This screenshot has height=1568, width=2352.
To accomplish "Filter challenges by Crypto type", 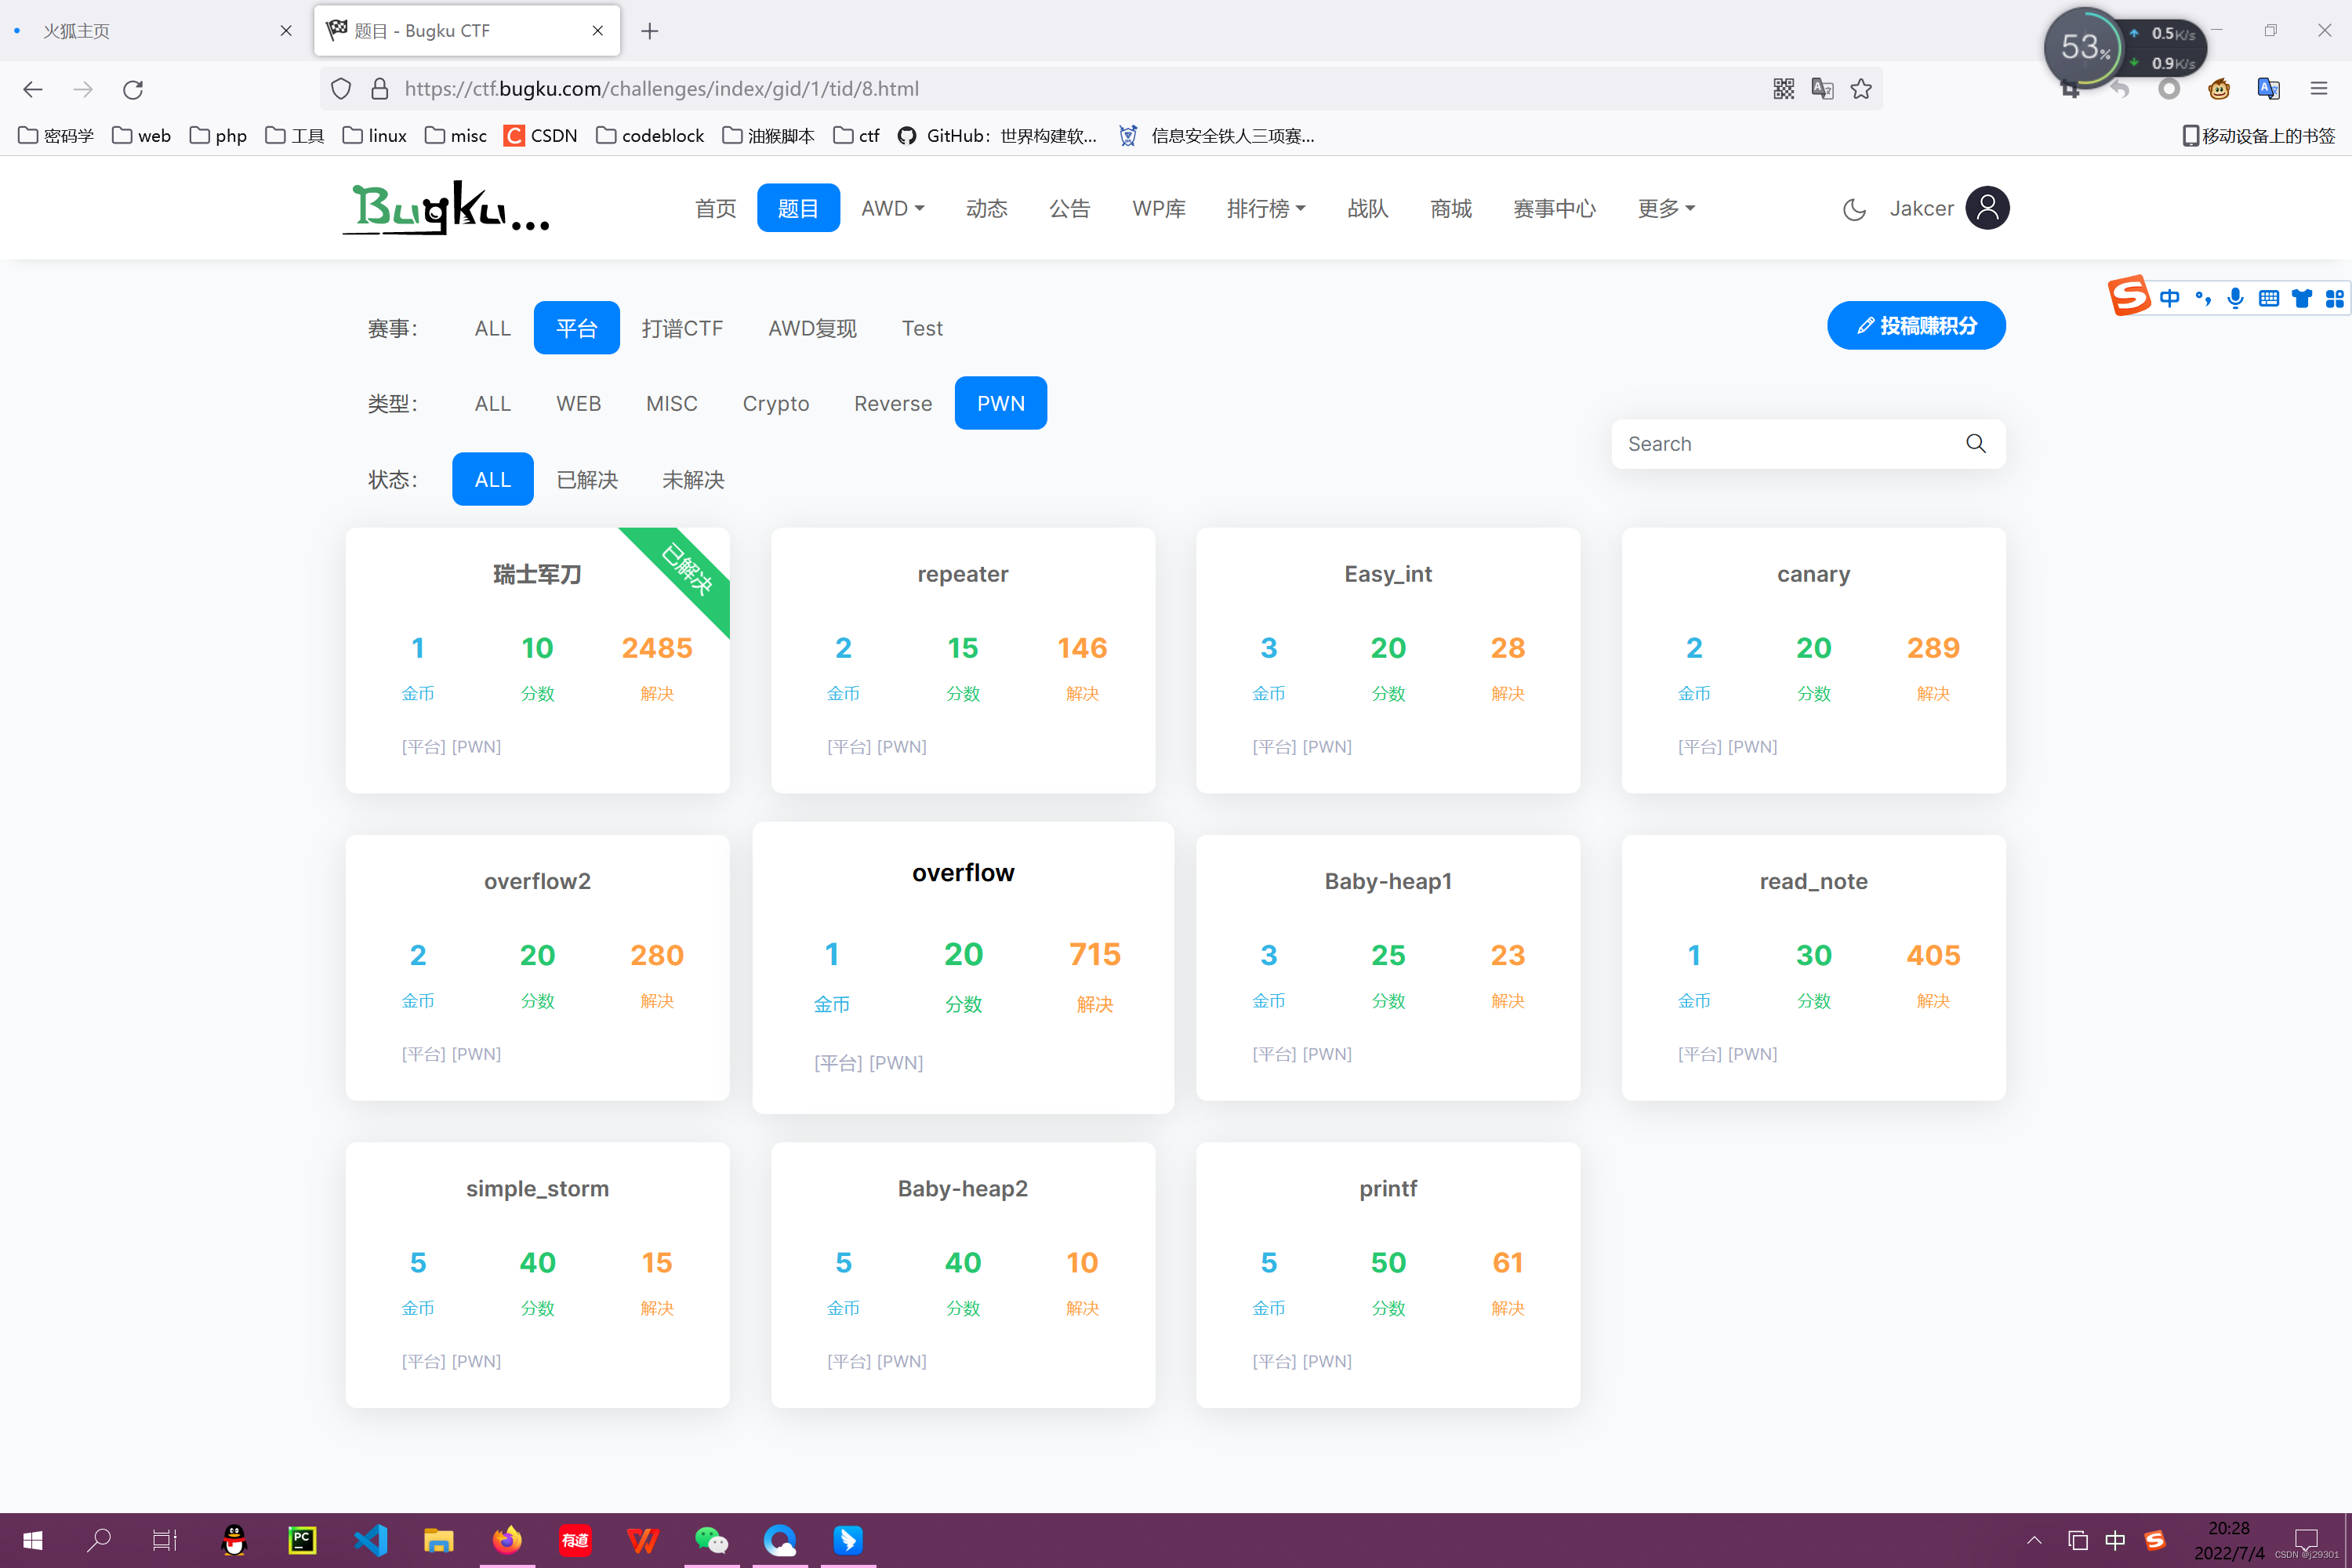I will tap(775, 403).
